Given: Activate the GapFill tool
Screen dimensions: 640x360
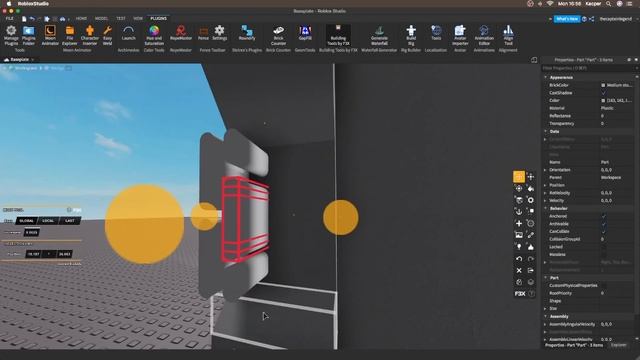Looking at the screenshot, I should point(305,33).
